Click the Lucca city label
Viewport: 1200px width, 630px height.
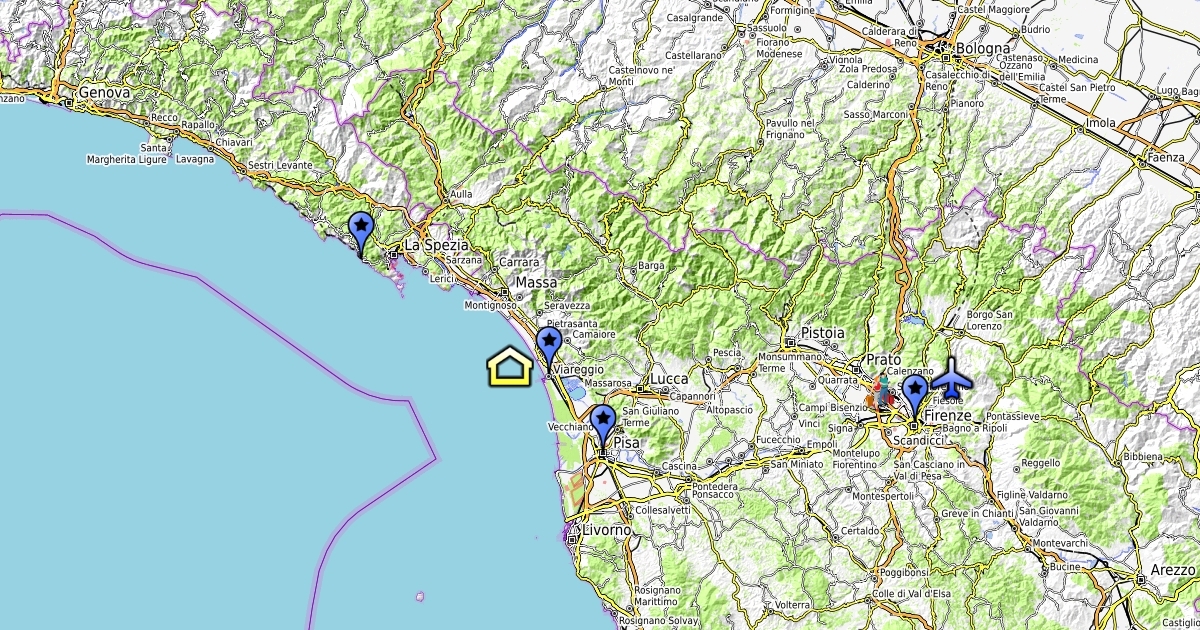pos(670,380)
